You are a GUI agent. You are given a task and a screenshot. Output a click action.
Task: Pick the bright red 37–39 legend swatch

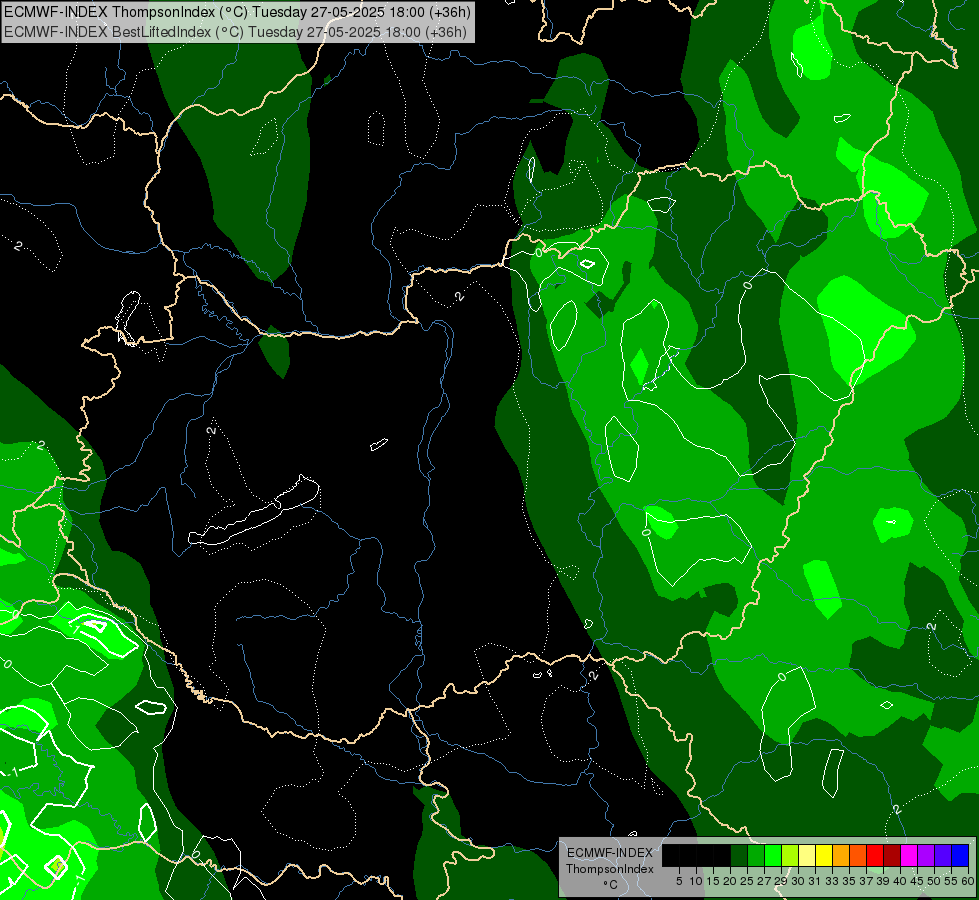[875, 855]
